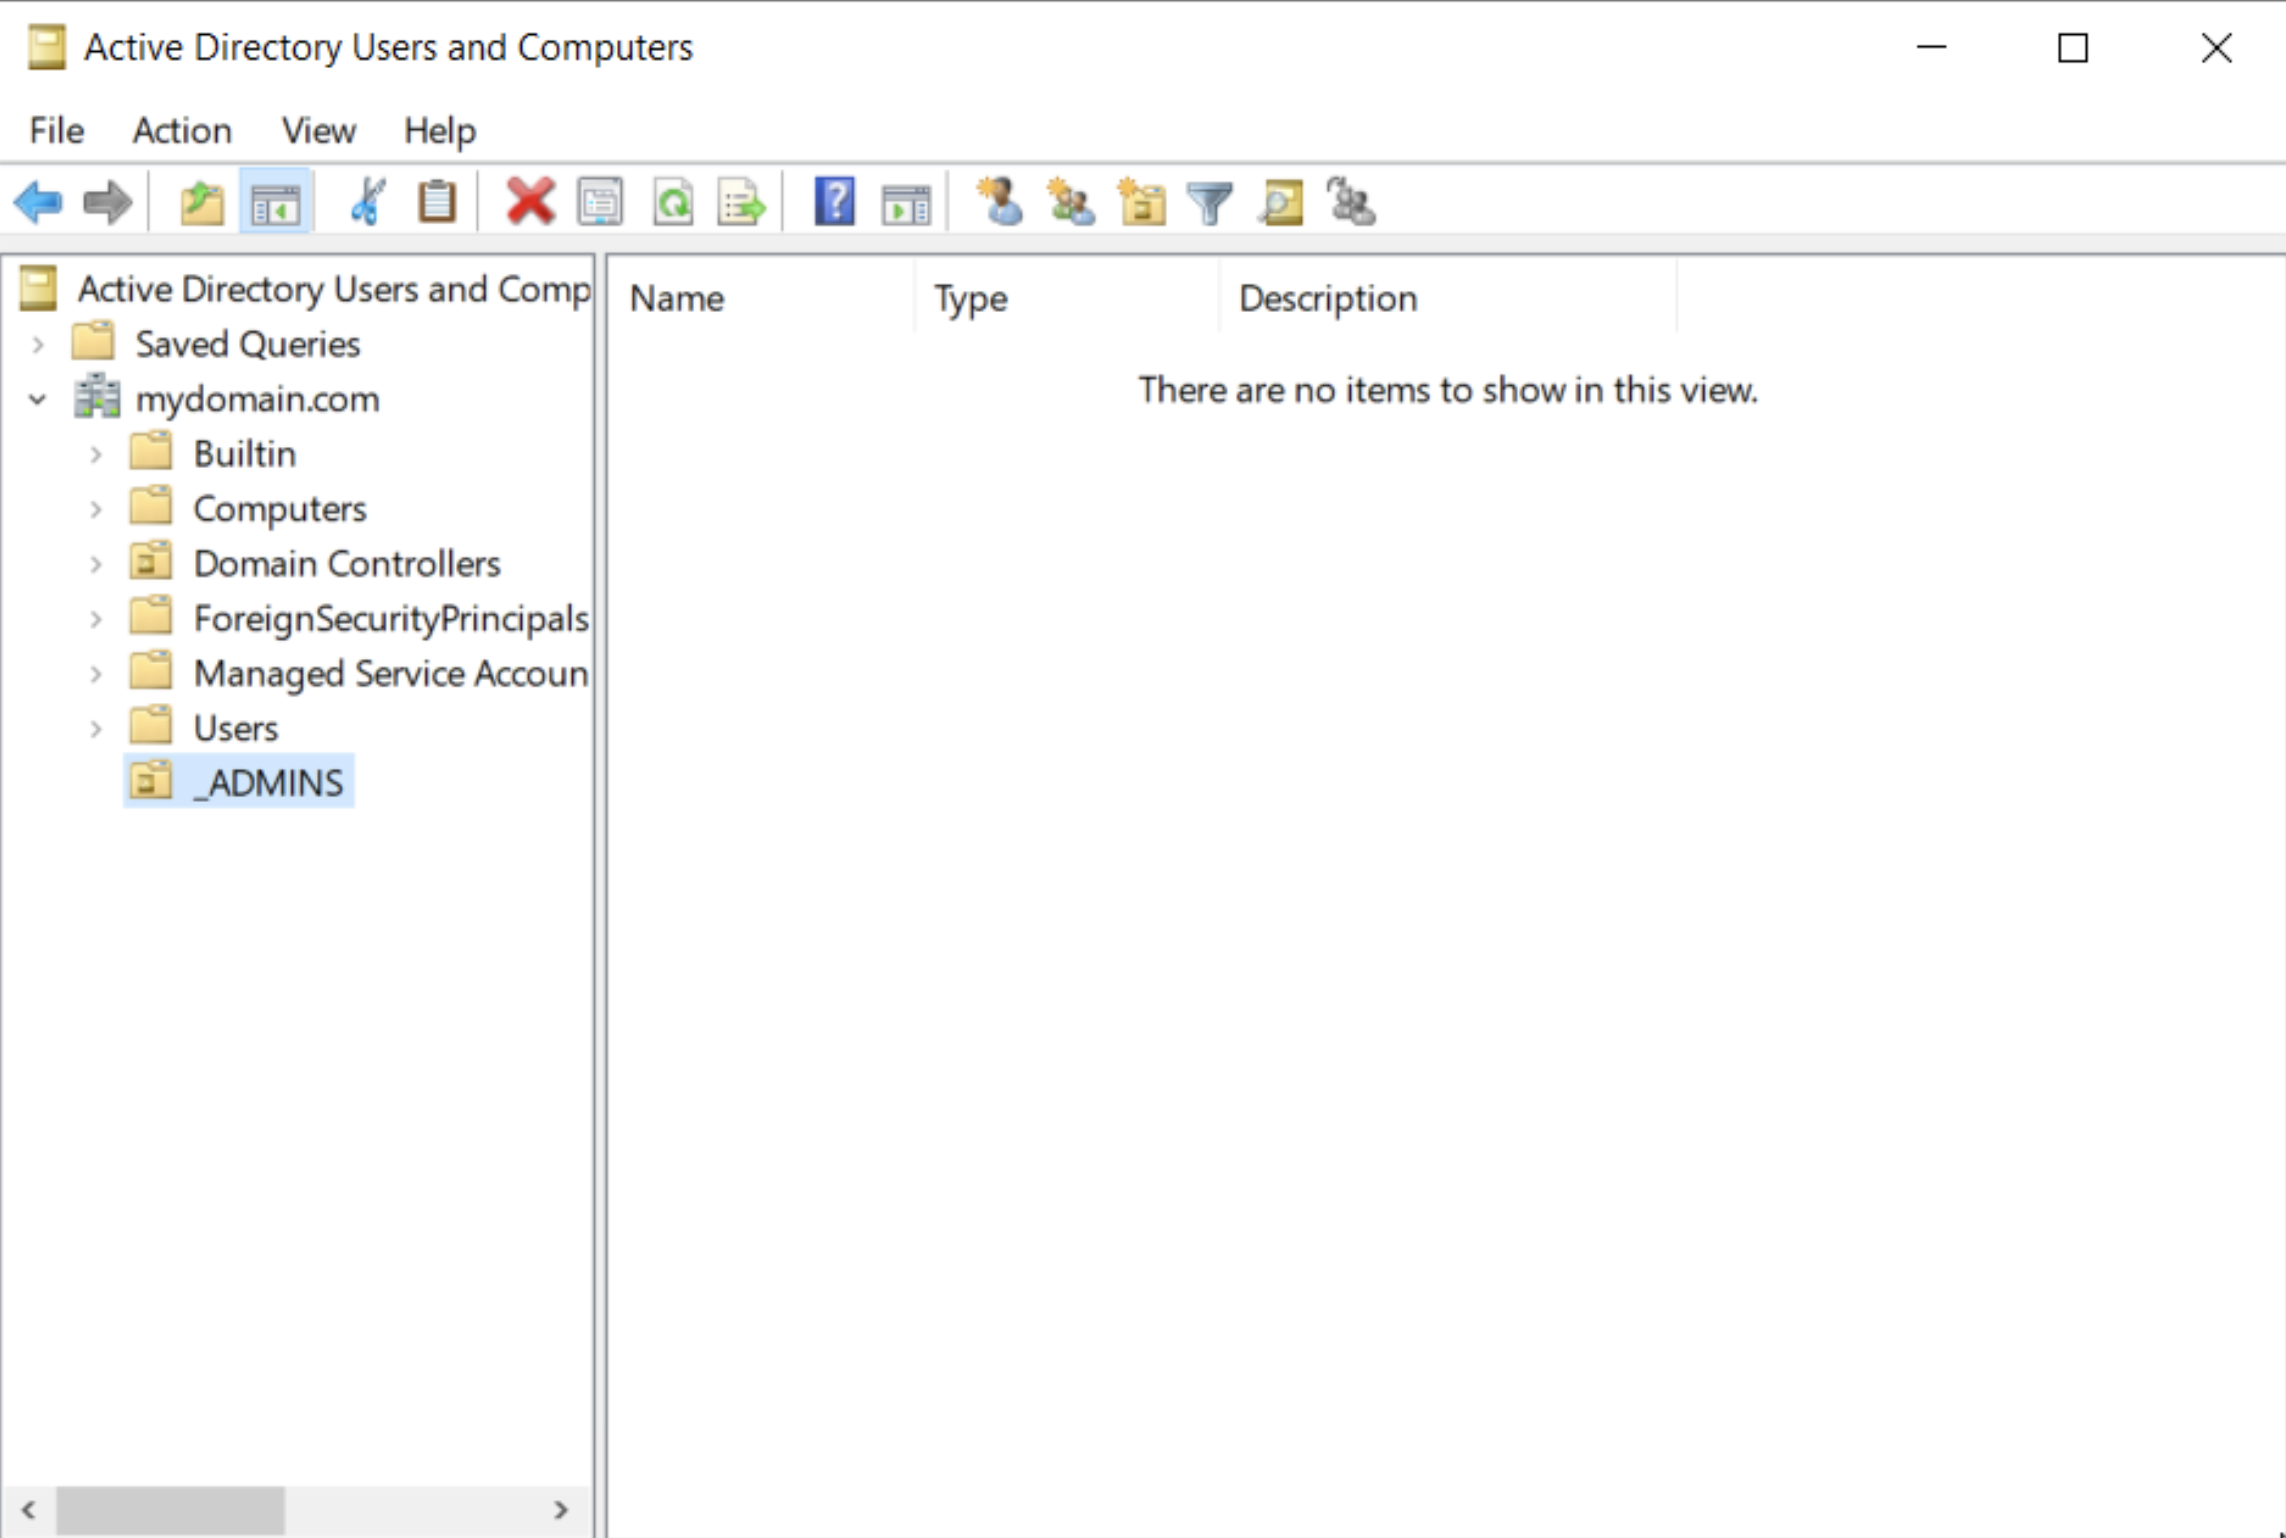Click the red Delete X icon
Viewport: 2286px width, 1538px height.
coord(530,203)
